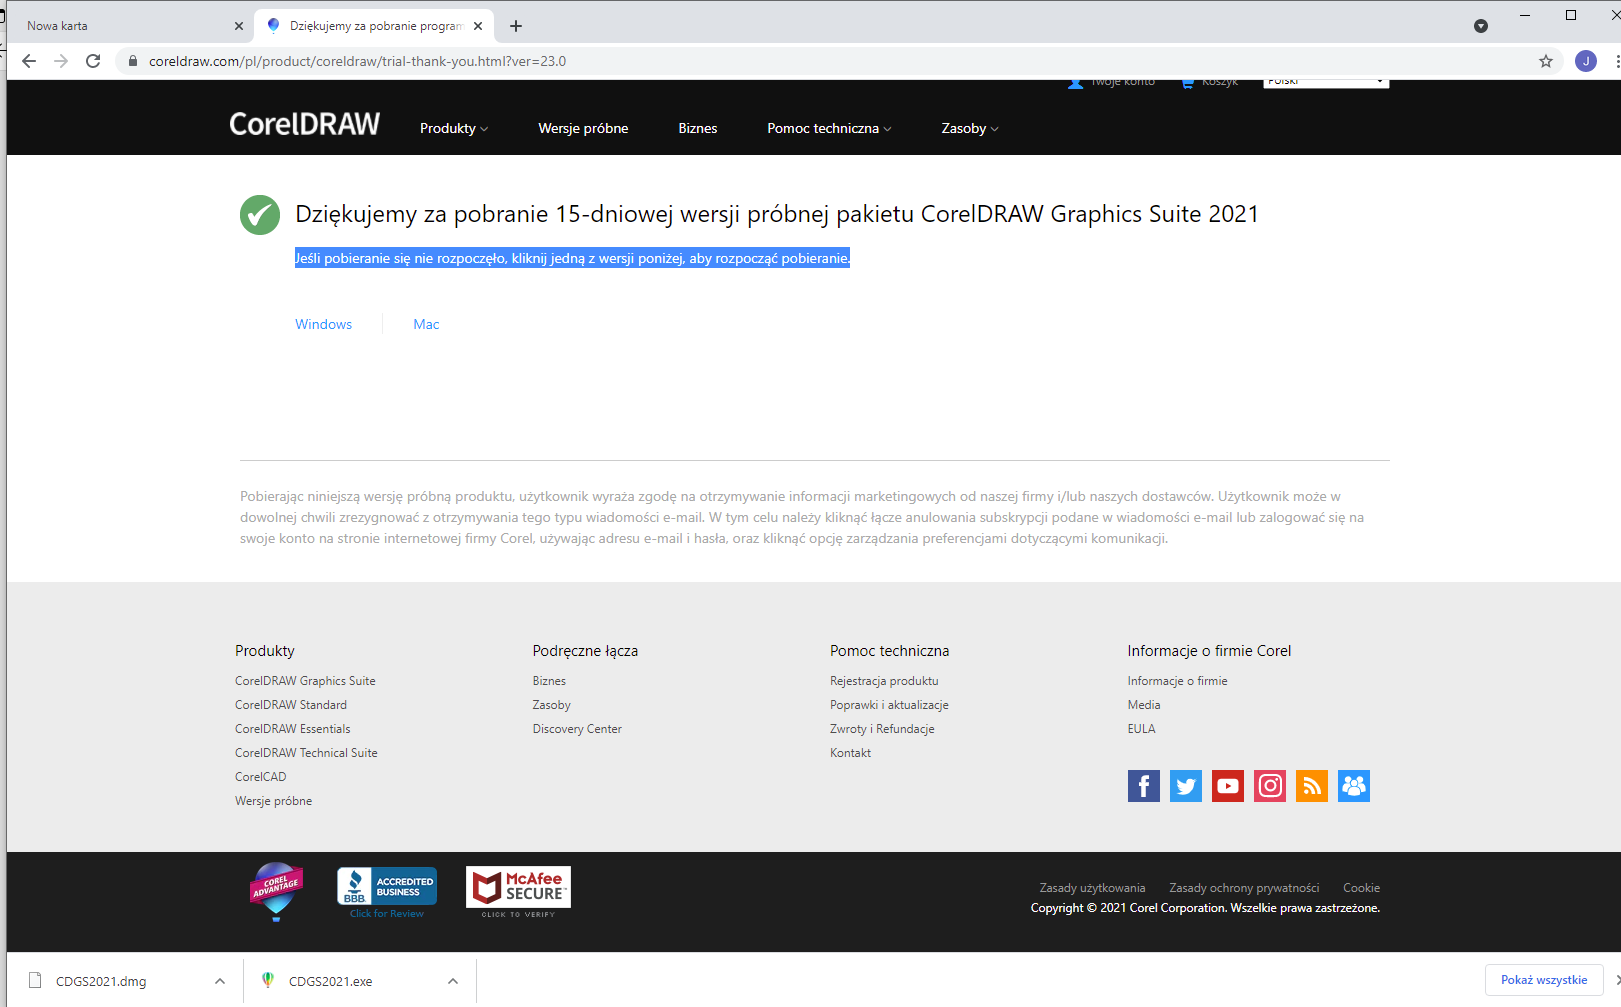Expand the Produkty navigation menu
Viewport: 1621px width, 1007px height.
pos(453,128)
